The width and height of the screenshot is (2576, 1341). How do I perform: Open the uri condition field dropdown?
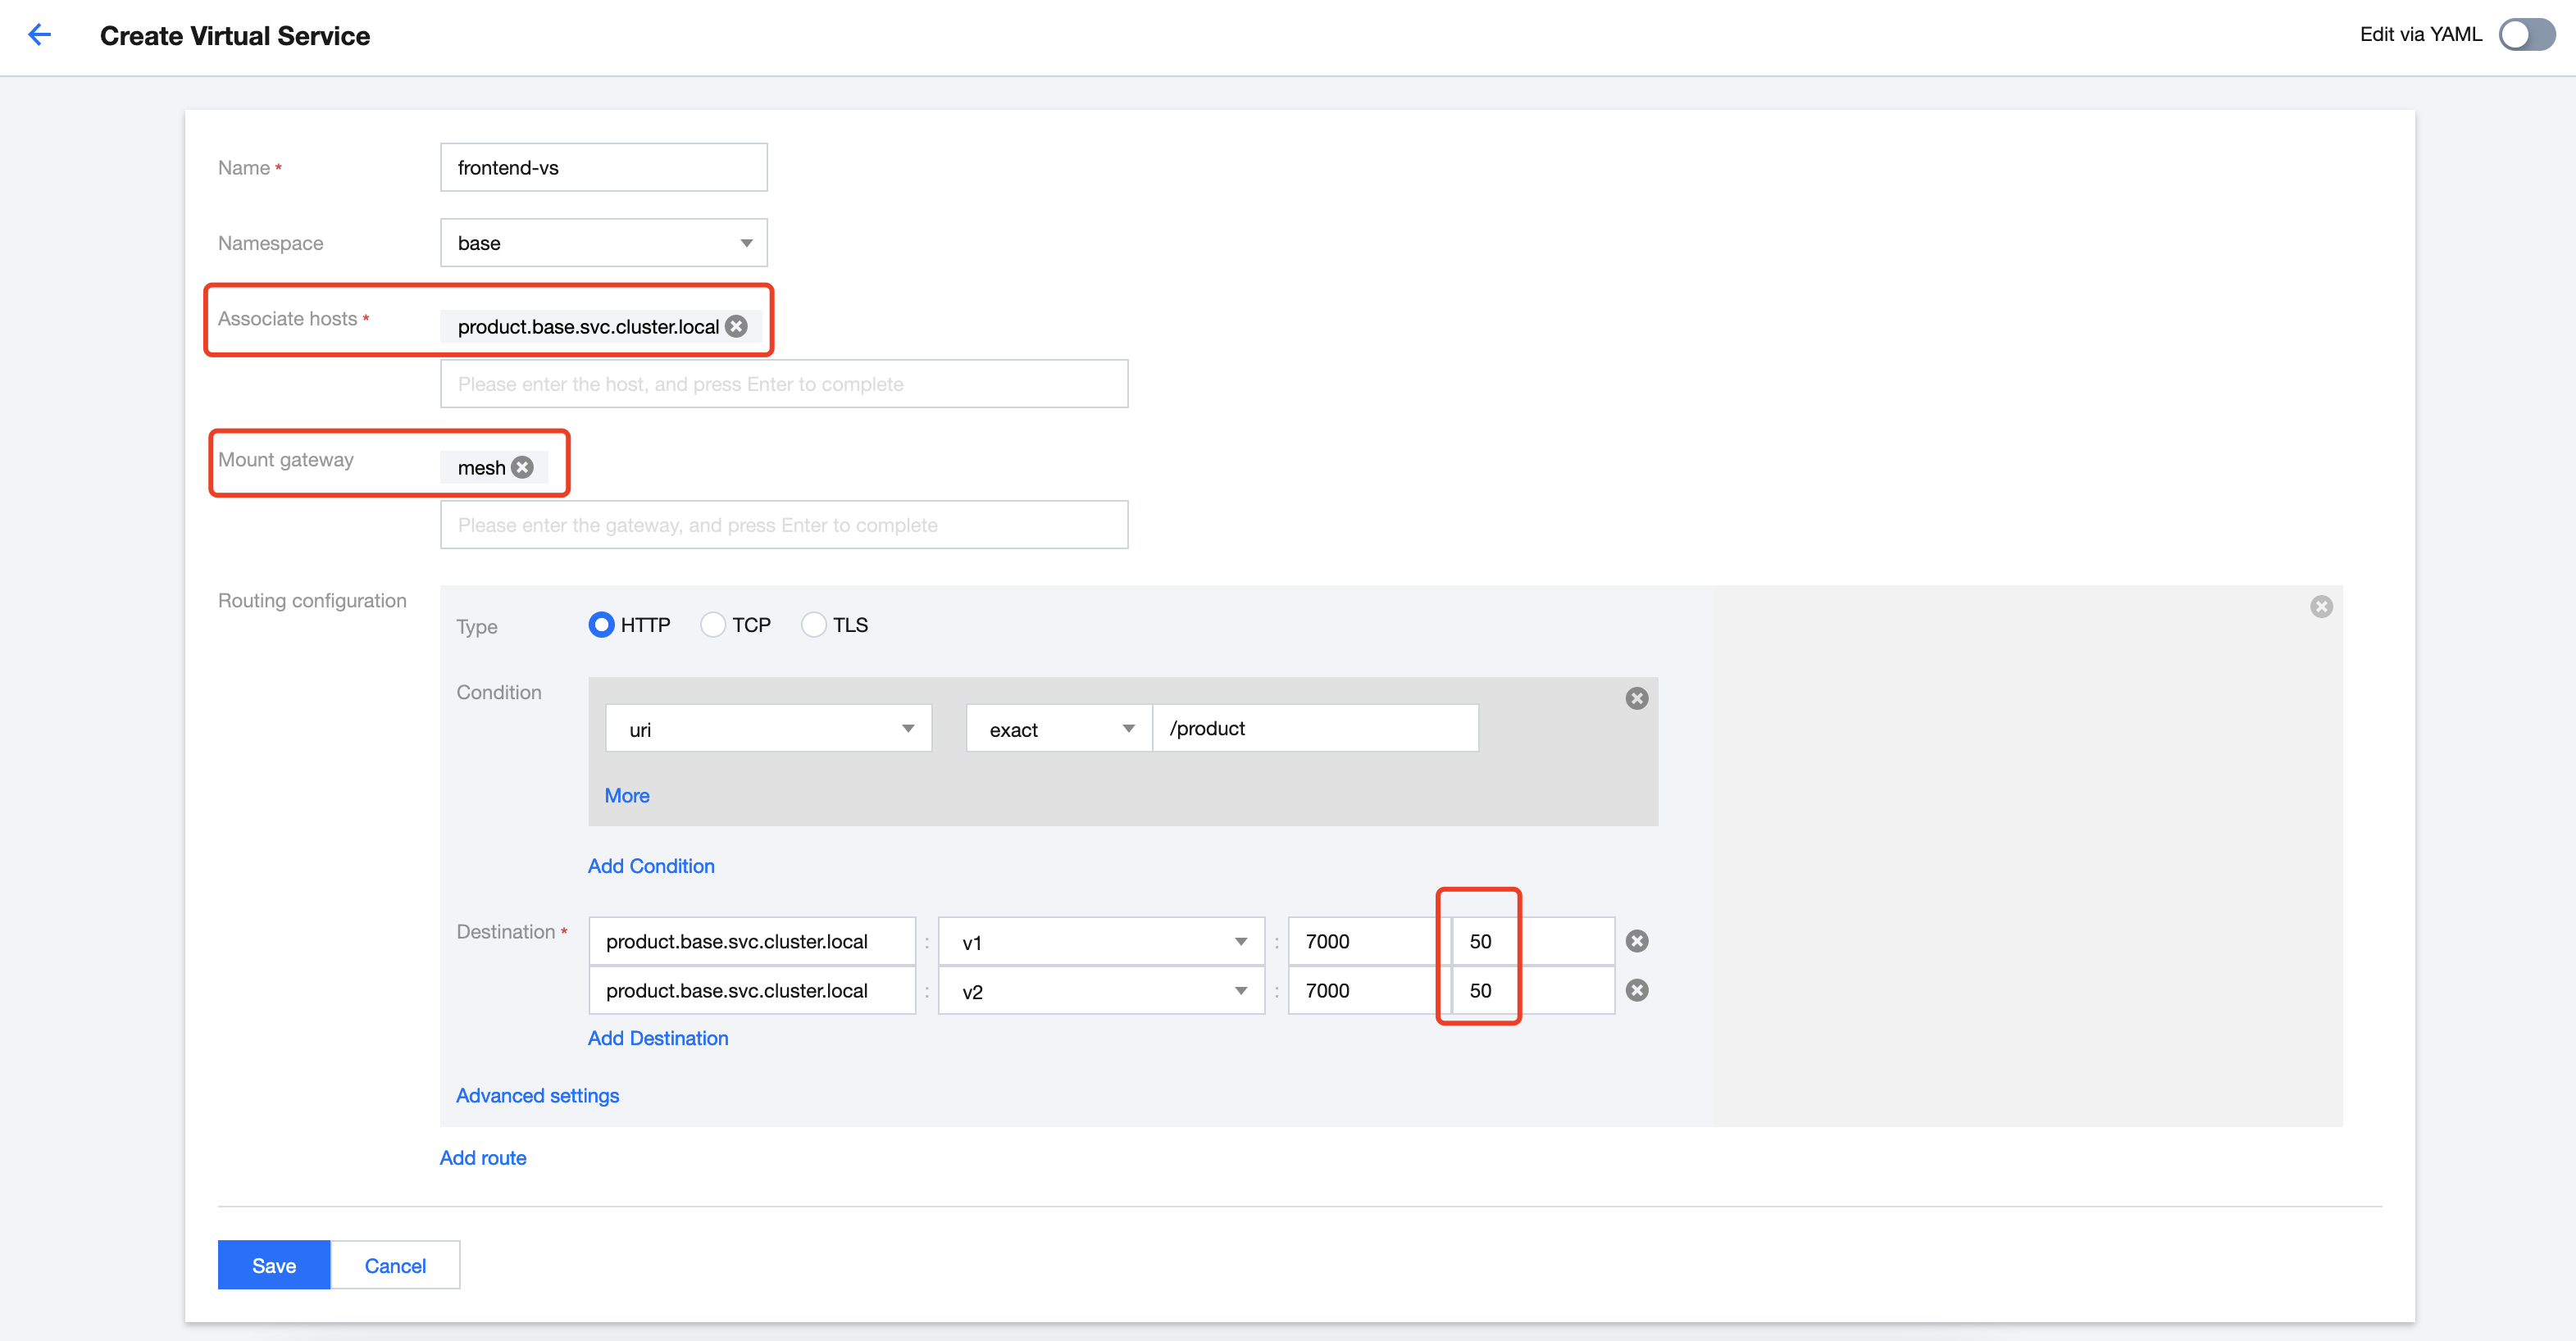768,729
